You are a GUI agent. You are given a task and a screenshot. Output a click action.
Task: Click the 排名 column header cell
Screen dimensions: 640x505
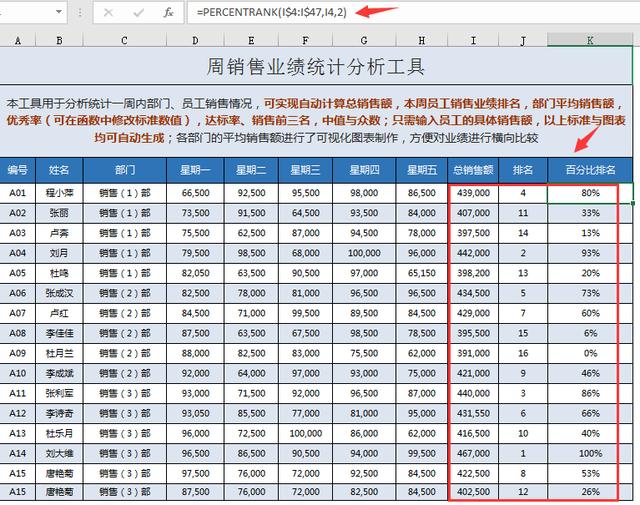coord(523,170)
